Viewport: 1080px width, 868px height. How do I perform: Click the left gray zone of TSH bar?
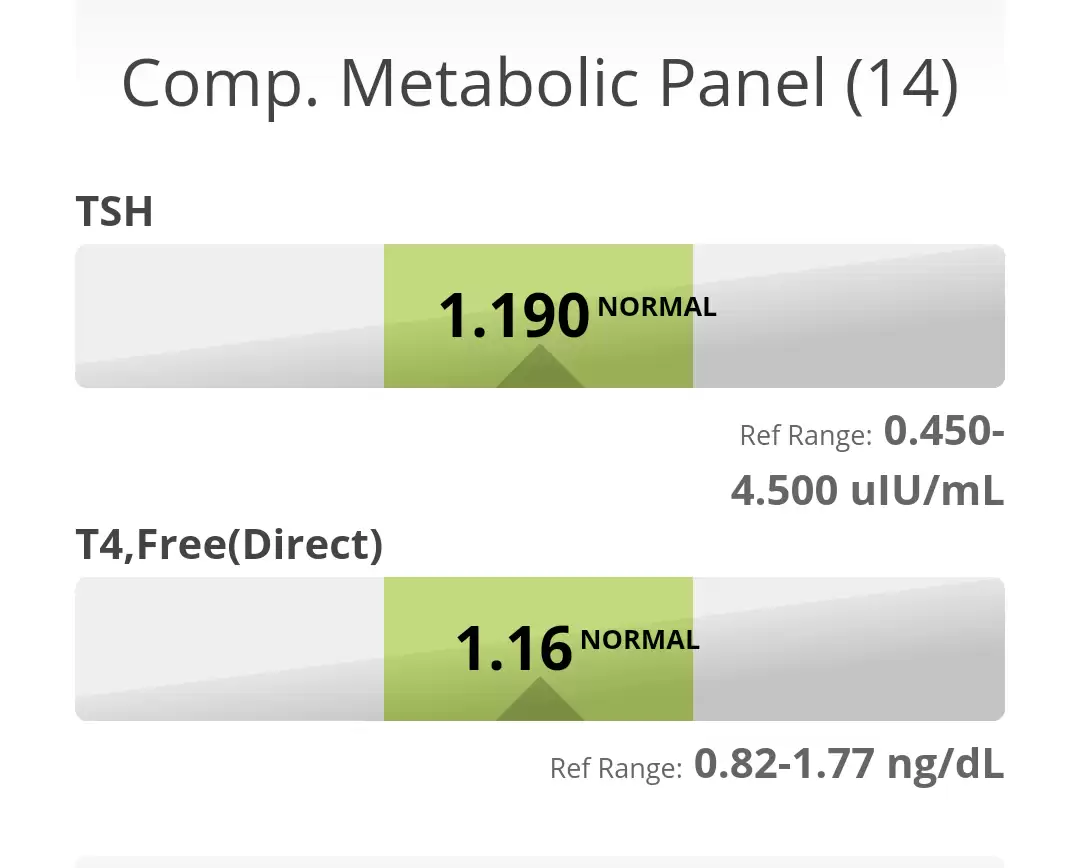(x=229, y=316)
